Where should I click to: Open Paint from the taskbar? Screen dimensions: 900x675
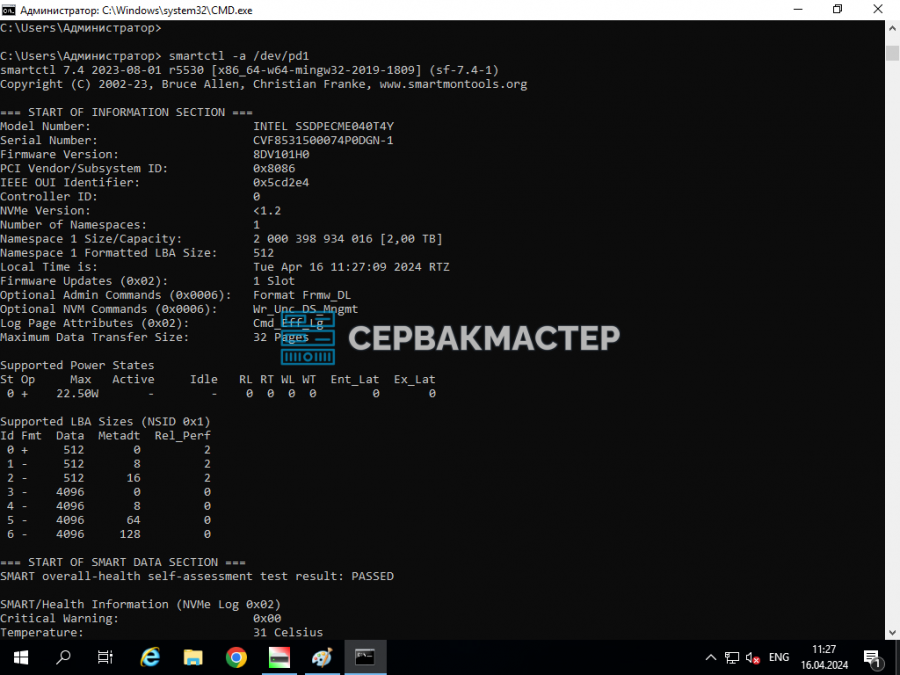(x=322, y=657)
